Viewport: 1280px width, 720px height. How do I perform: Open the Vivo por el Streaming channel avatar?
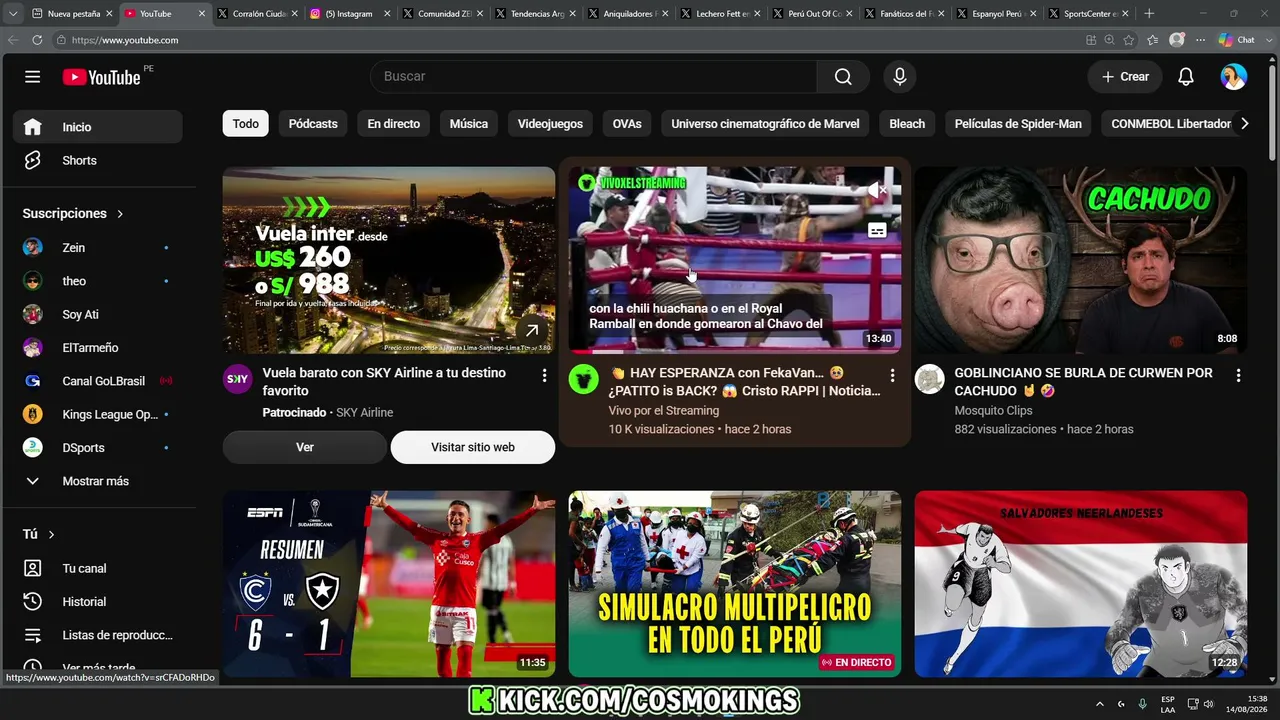click(583, 379)
